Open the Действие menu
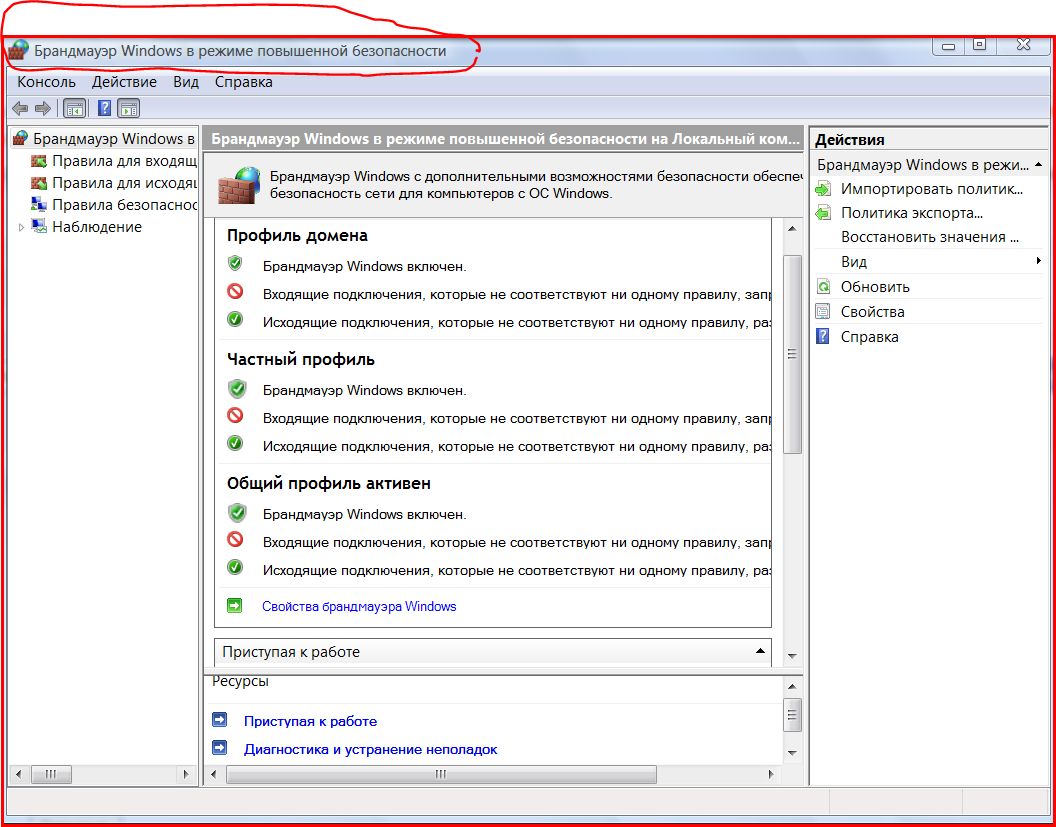This screenshot has height=827, width=1056. point(125,82)
